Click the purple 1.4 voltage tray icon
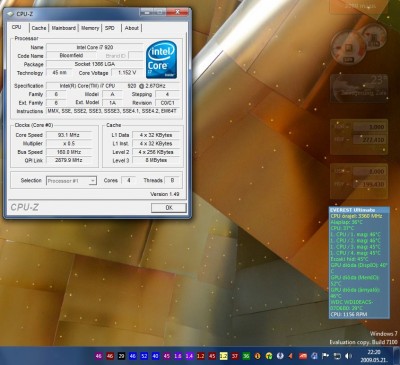This screenshot has width=400, height=365. tap(189, 356)
